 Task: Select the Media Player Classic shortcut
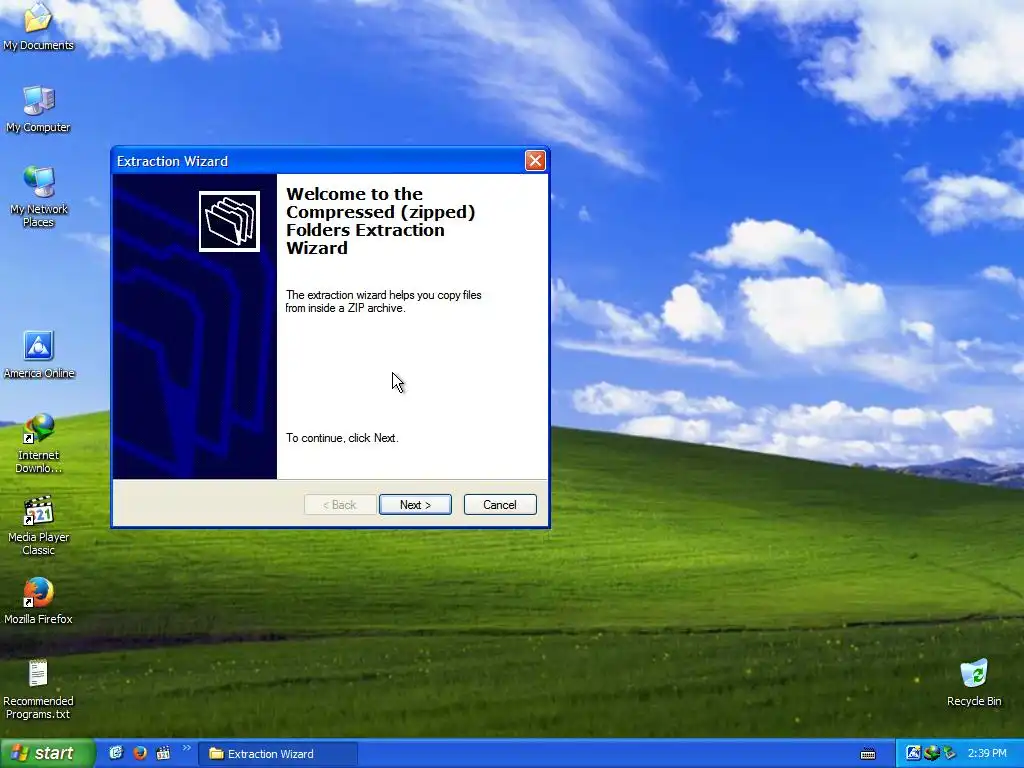39,526
